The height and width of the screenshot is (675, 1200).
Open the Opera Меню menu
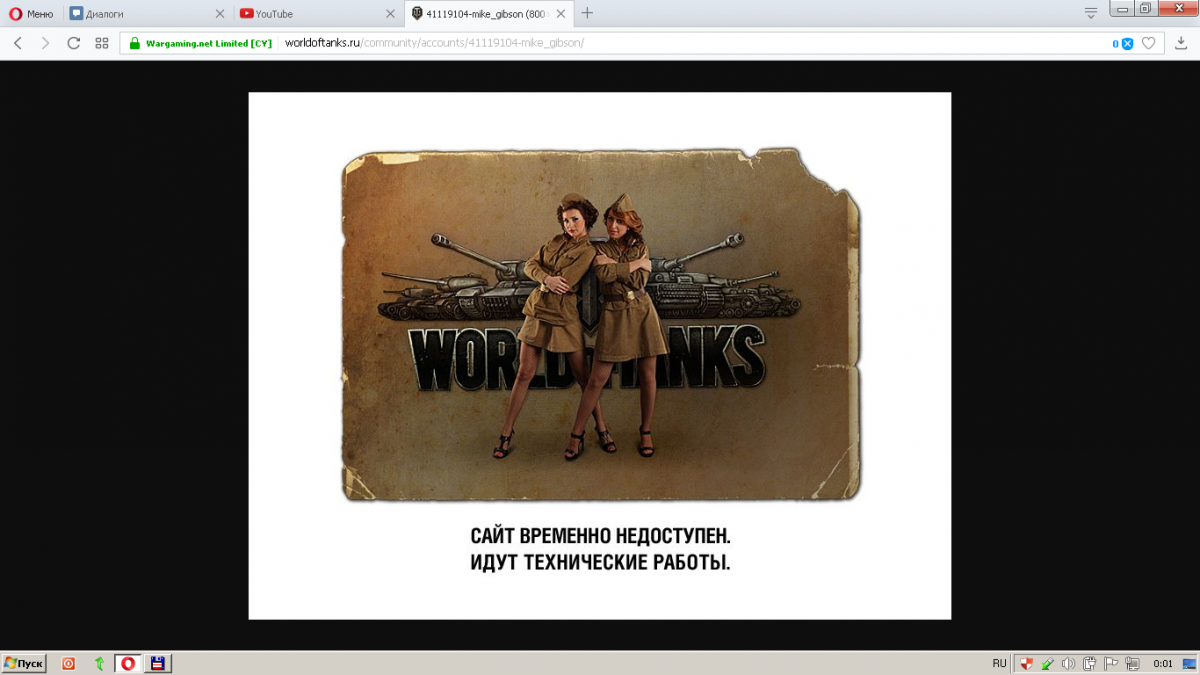31,13
